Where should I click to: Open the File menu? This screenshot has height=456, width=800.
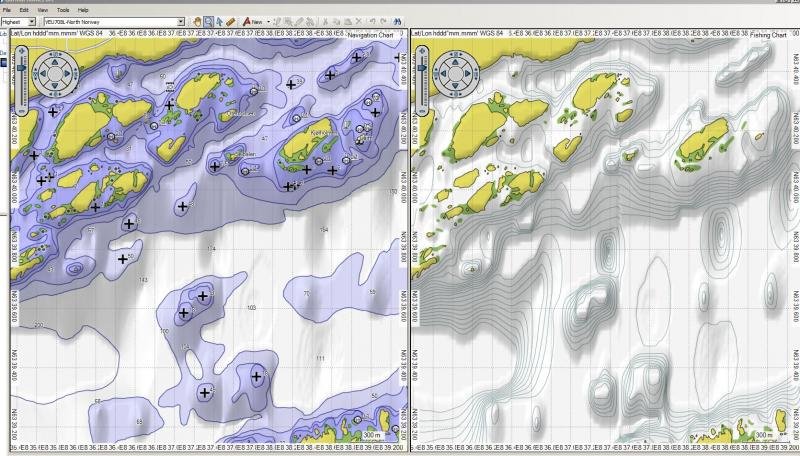point(6,9)
